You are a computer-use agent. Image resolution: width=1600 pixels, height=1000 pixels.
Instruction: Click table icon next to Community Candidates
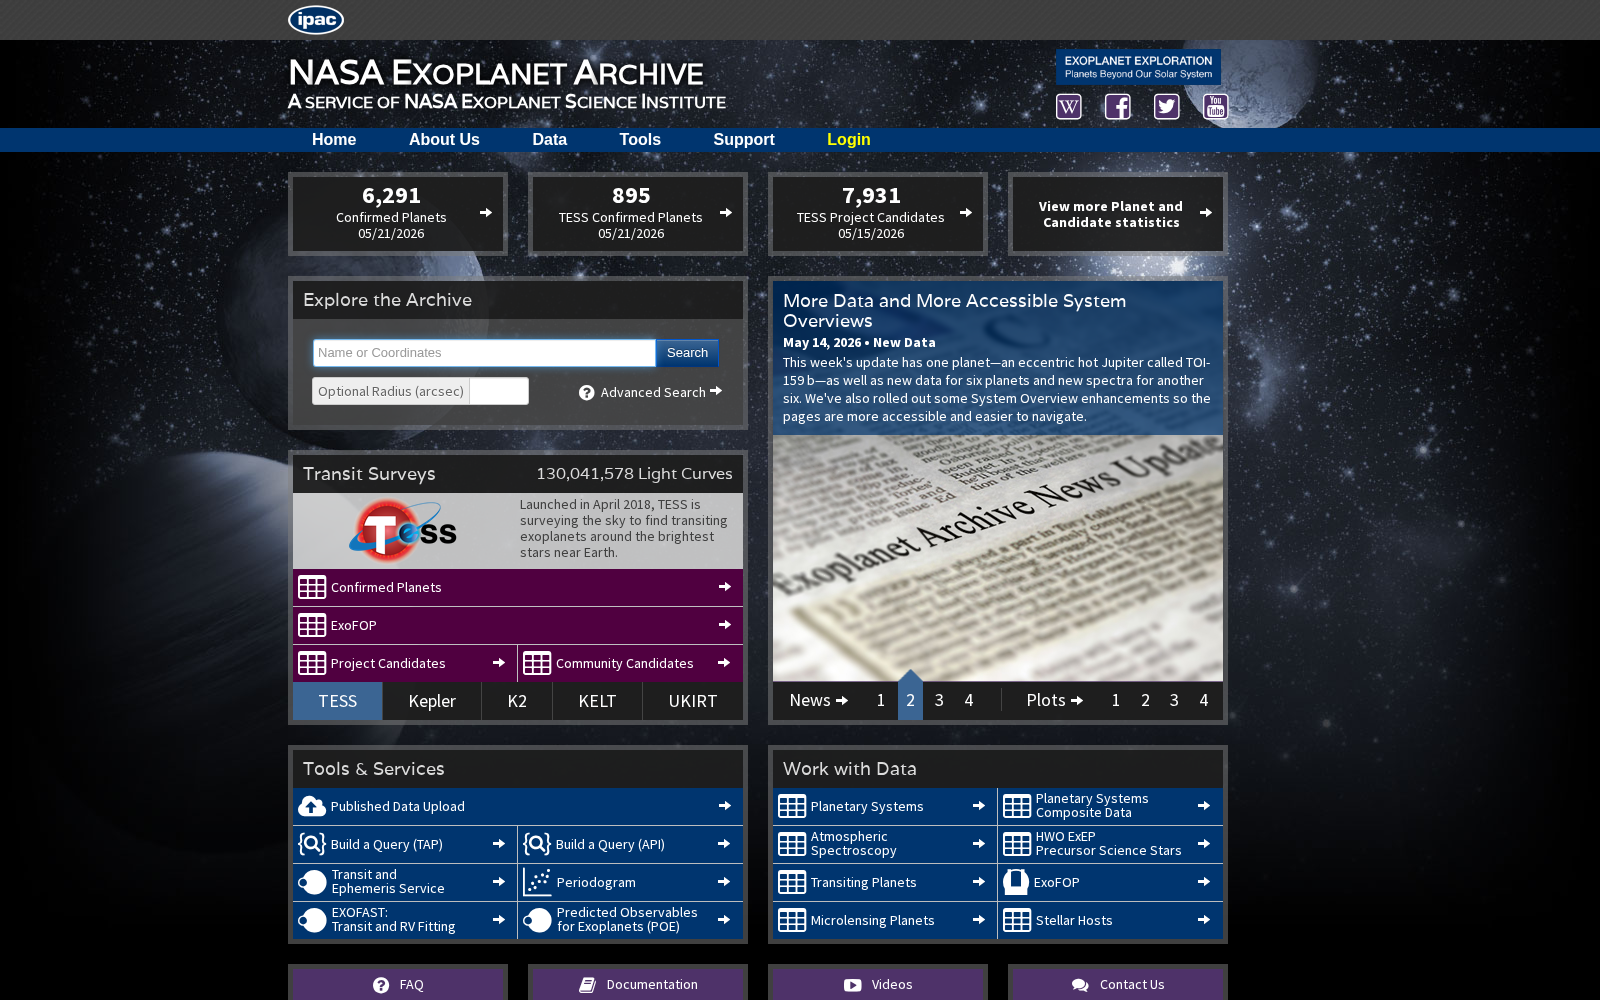[537, 663]
